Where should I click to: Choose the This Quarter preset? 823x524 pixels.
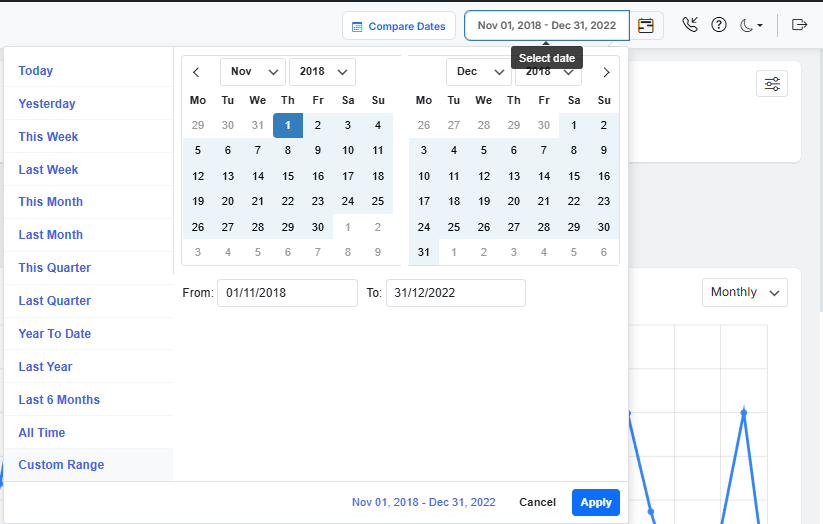pyautogui.click(x=54, y=268)
